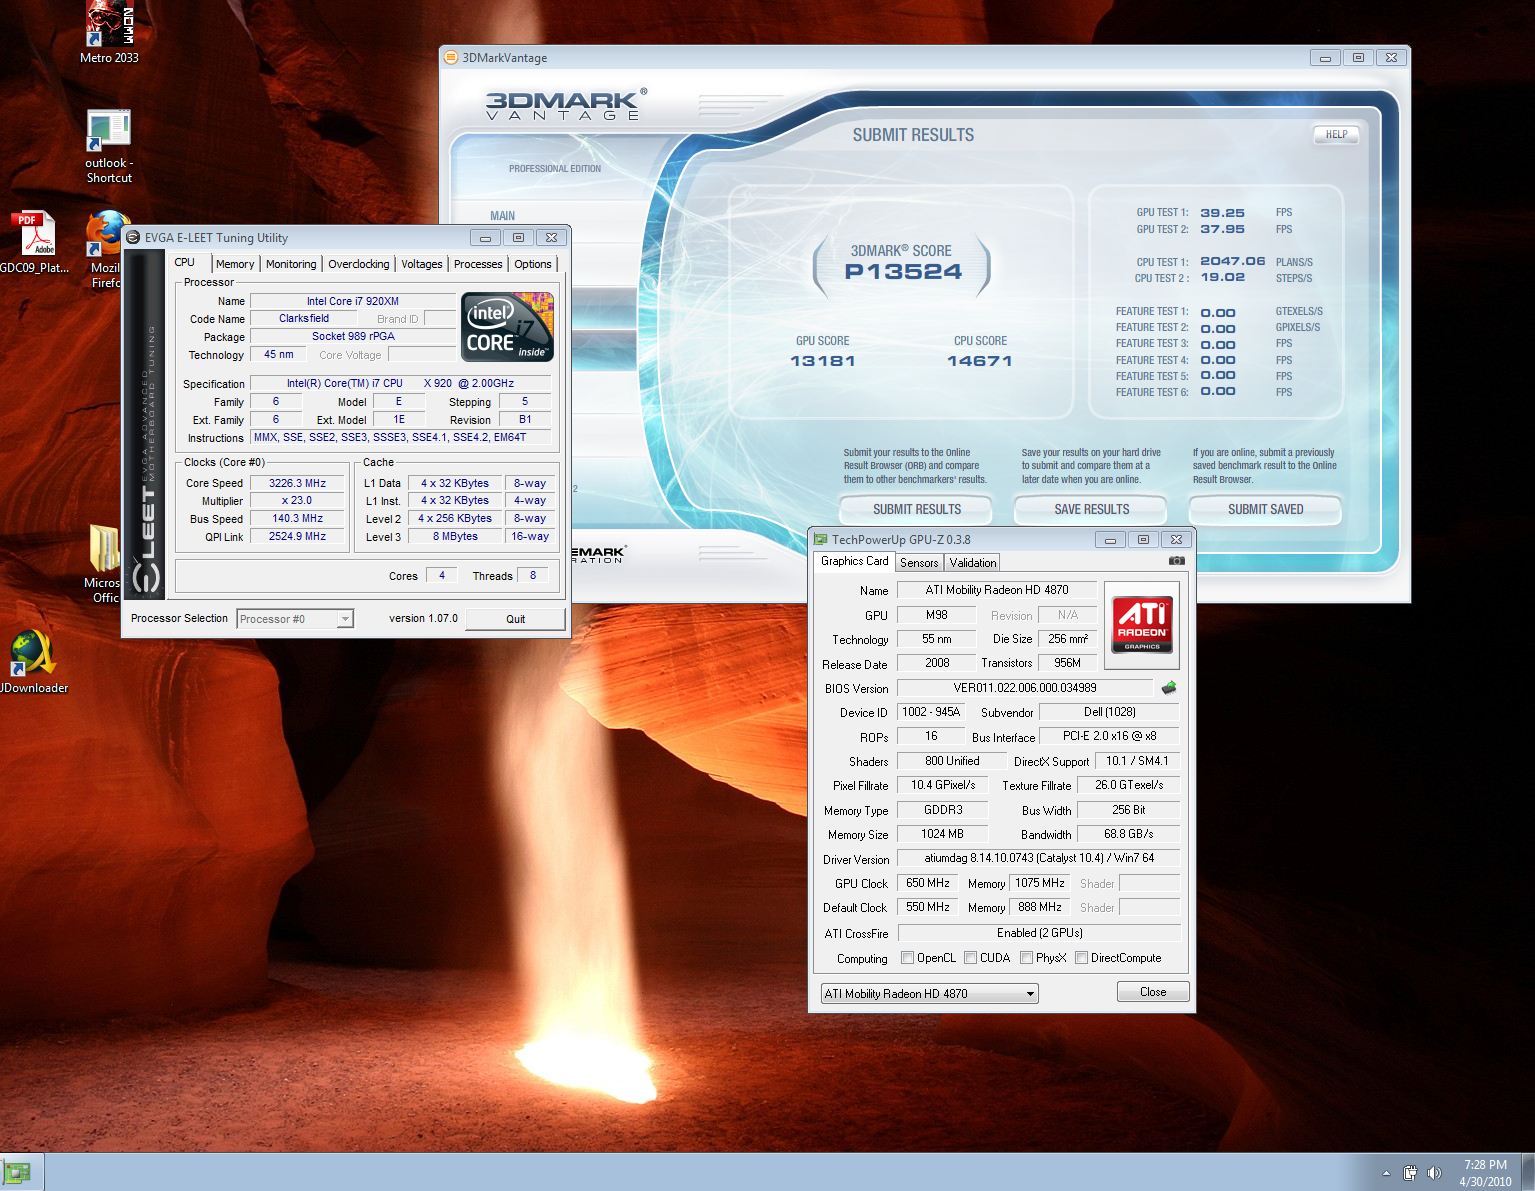Image resolution: width=1535 pixels, height=1191 pixels.
Task: Toggle the DirectCompute checkbox
Action: click(x=1081, y=958)
